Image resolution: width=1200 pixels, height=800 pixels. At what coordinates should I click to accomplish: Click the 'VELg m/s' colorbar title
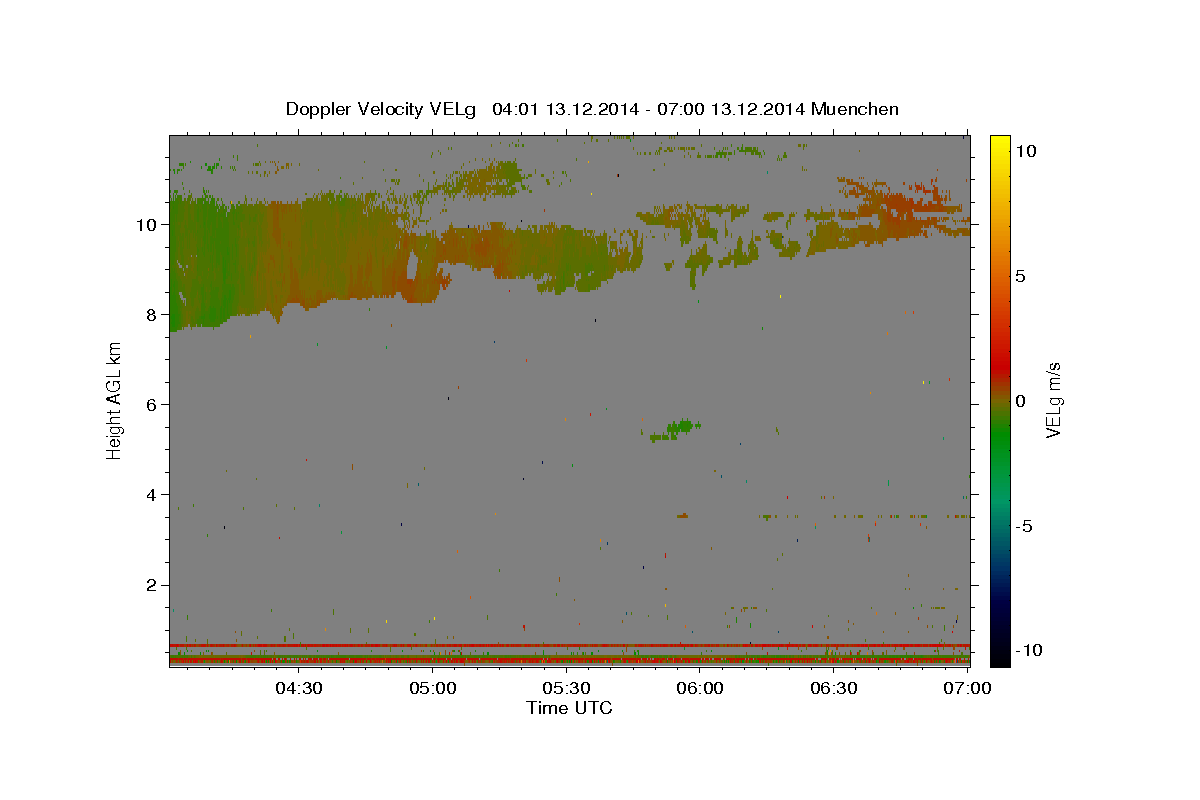(x=1052, y=401)
